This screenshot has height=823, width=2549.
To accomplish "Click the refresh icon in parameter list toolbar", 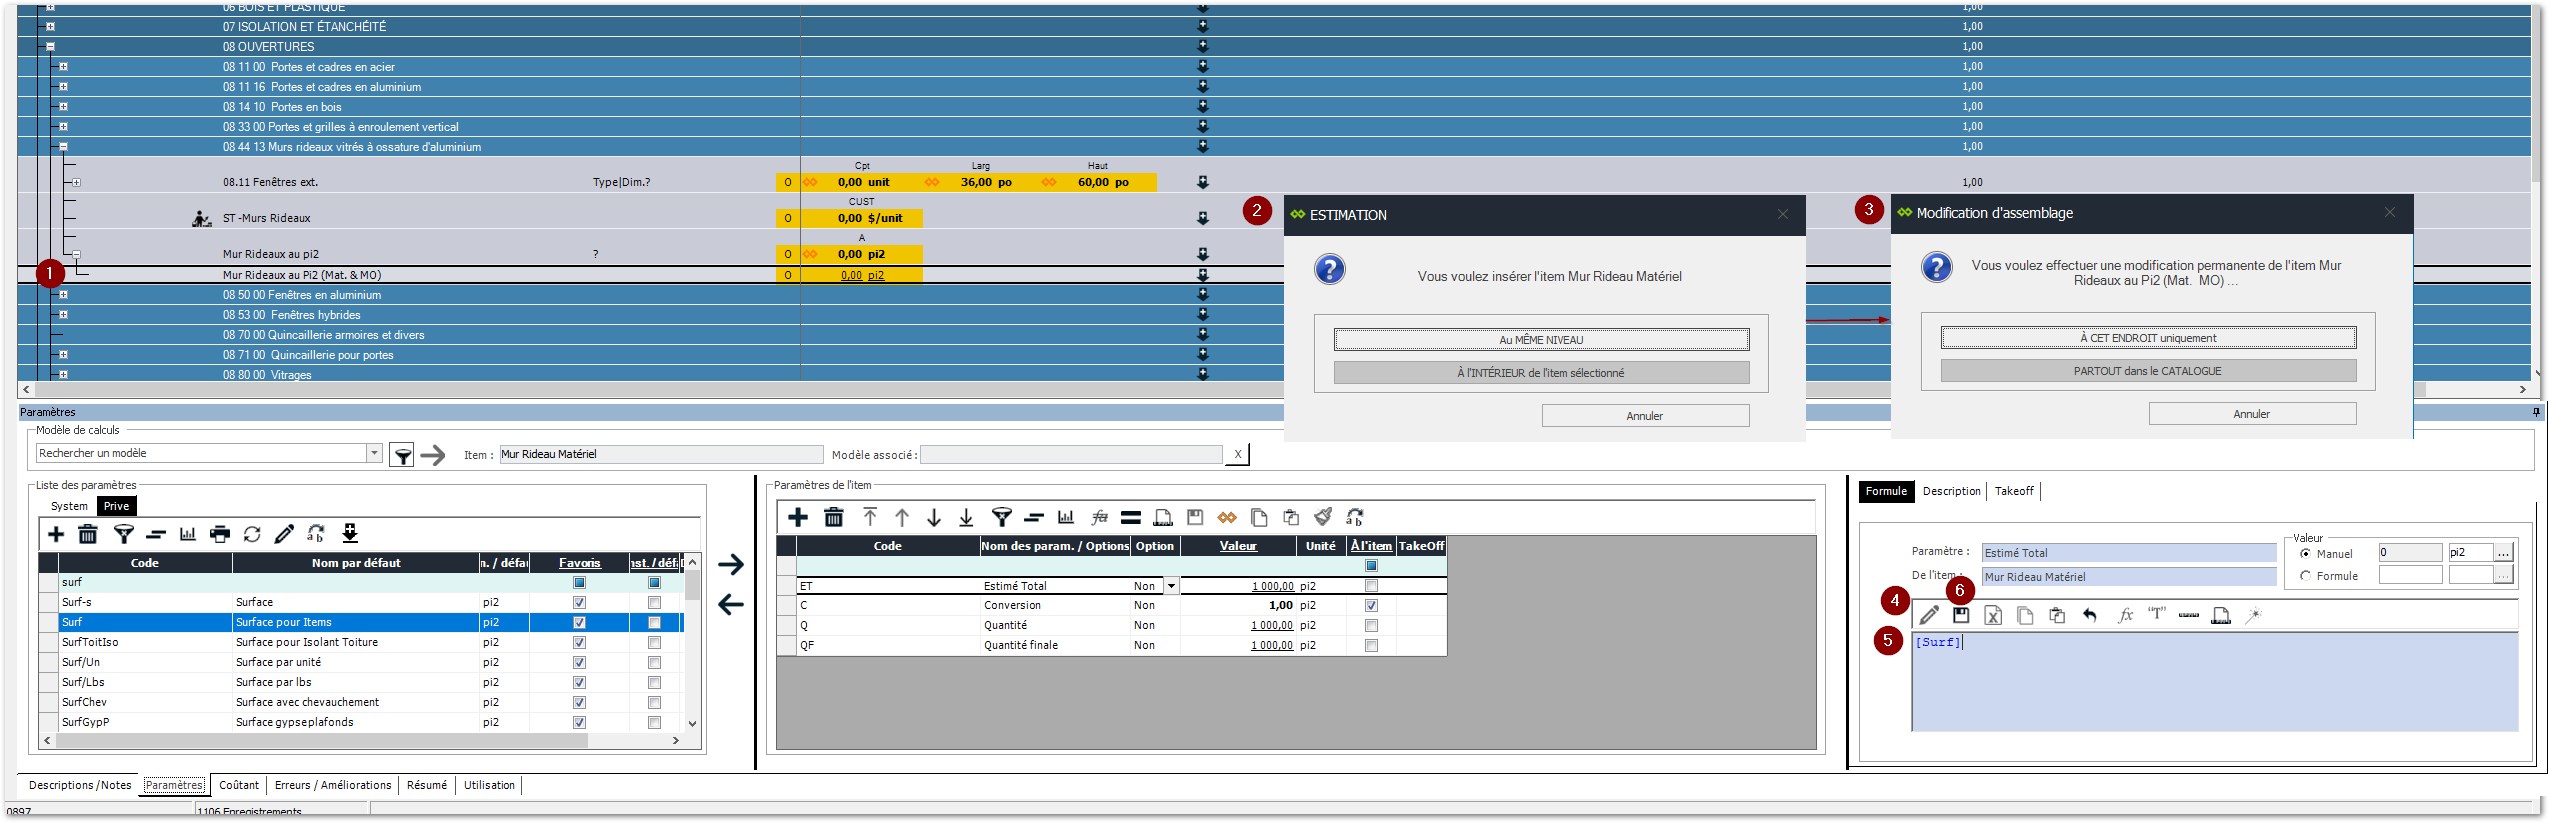I will (252, 534).
